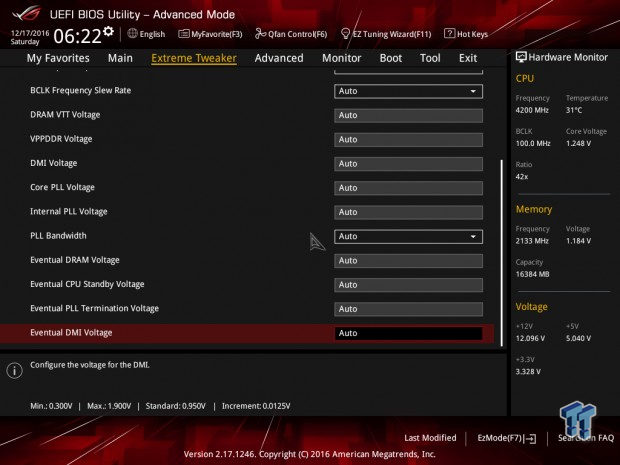
Task: Click the DRAM VTT Voltage field
Action: tap(408, 115)
